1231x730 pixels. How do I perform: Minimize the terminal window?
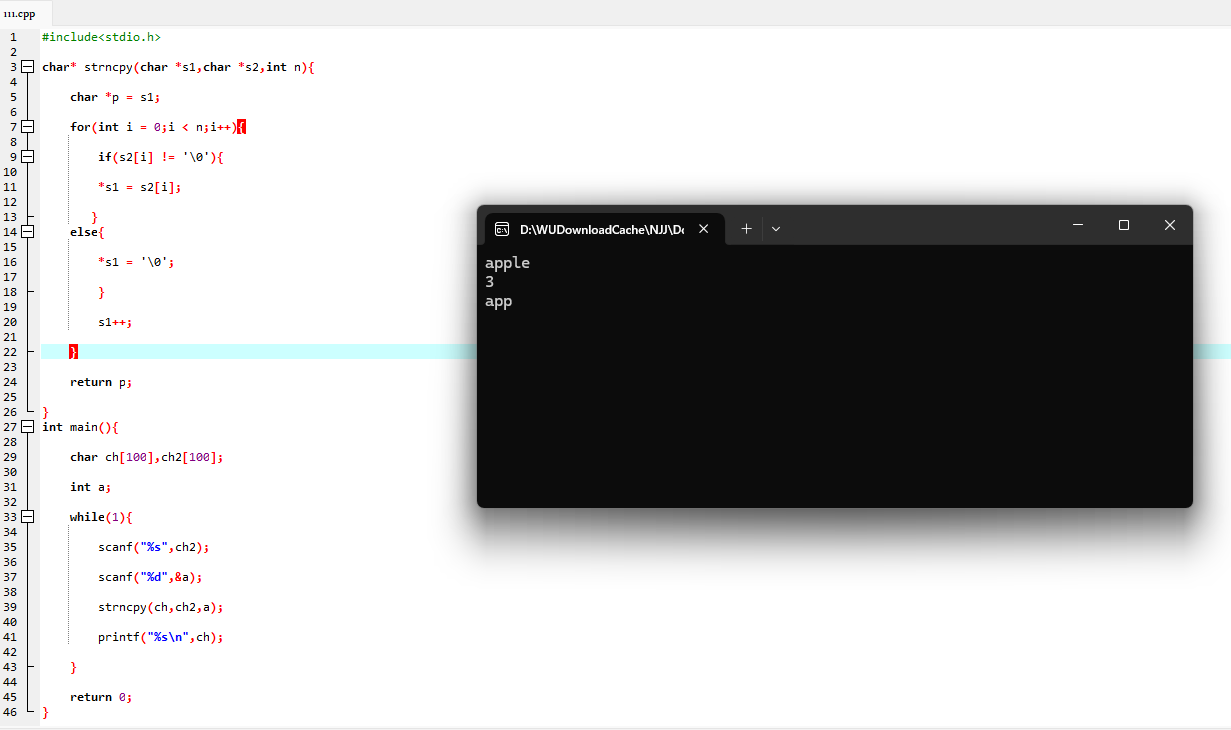click(x=1078, y=225)
